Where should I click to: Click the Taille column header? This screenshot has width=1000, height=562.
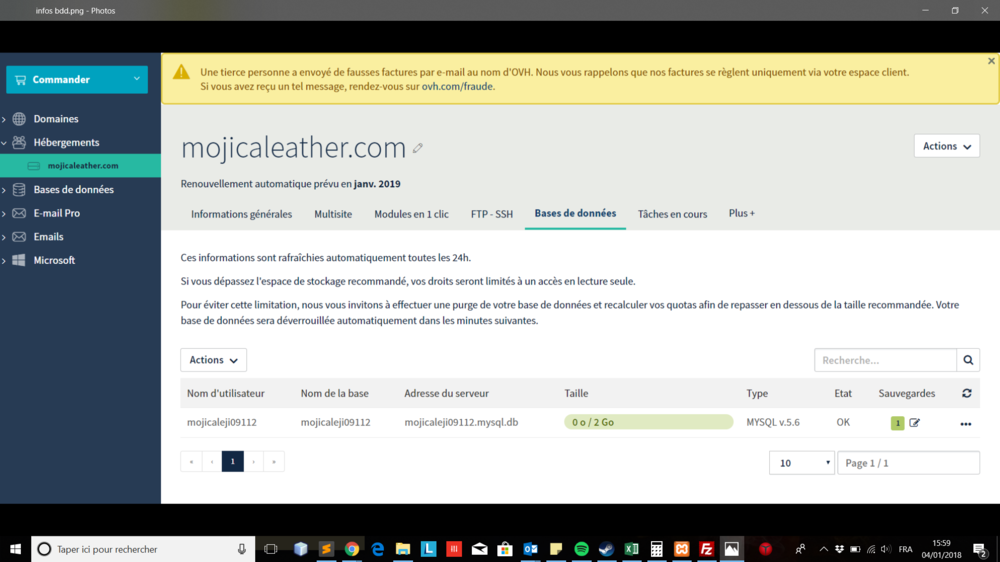pos(576,394)
